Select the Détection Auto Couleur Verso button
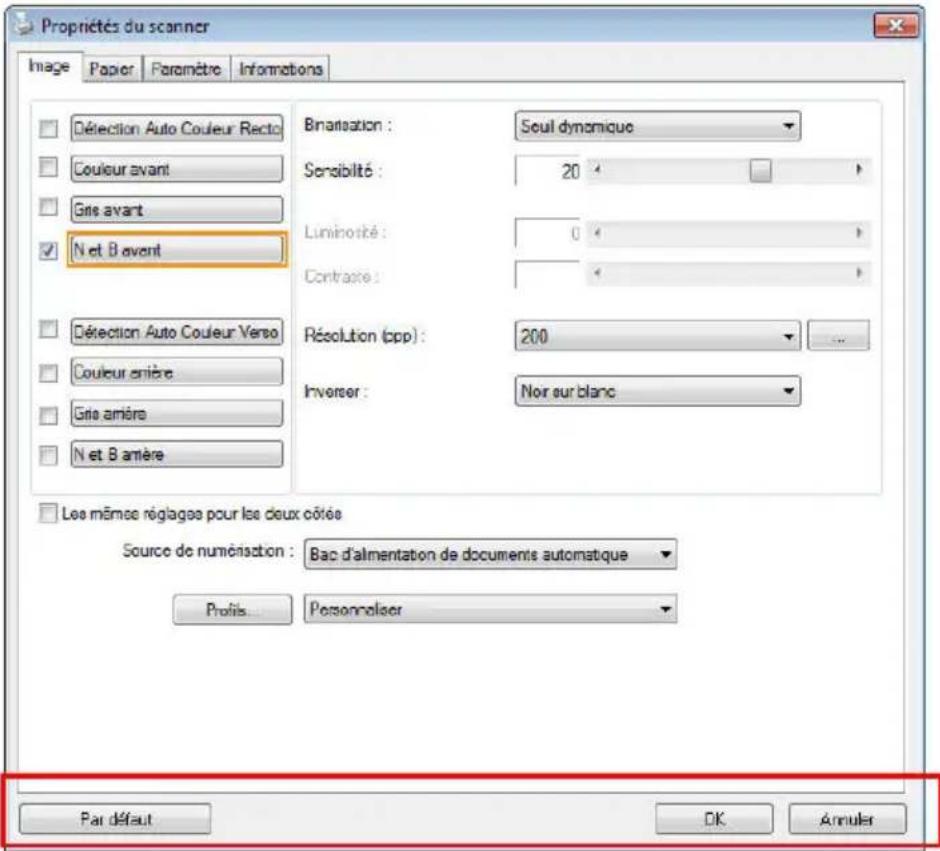The height and width of the screenshot is (851, 940). point(177,332)
